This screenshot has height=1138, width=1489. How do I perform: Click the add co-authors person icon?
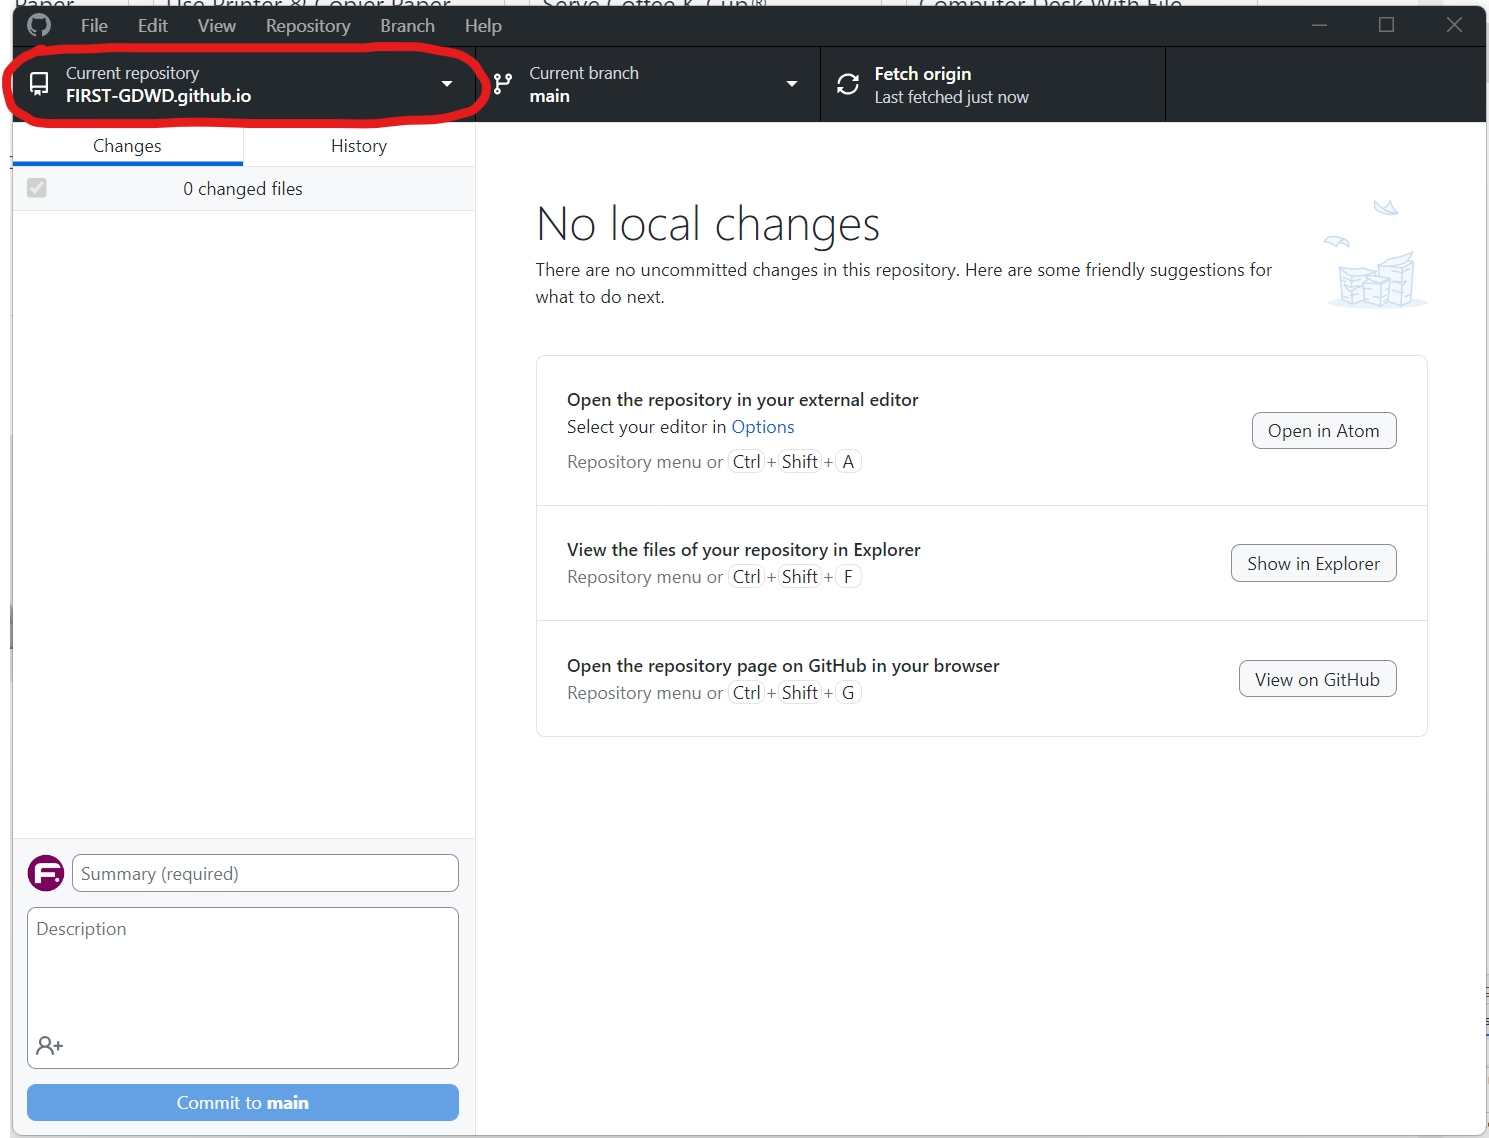pyautogui.click(x=49, y=1046)
